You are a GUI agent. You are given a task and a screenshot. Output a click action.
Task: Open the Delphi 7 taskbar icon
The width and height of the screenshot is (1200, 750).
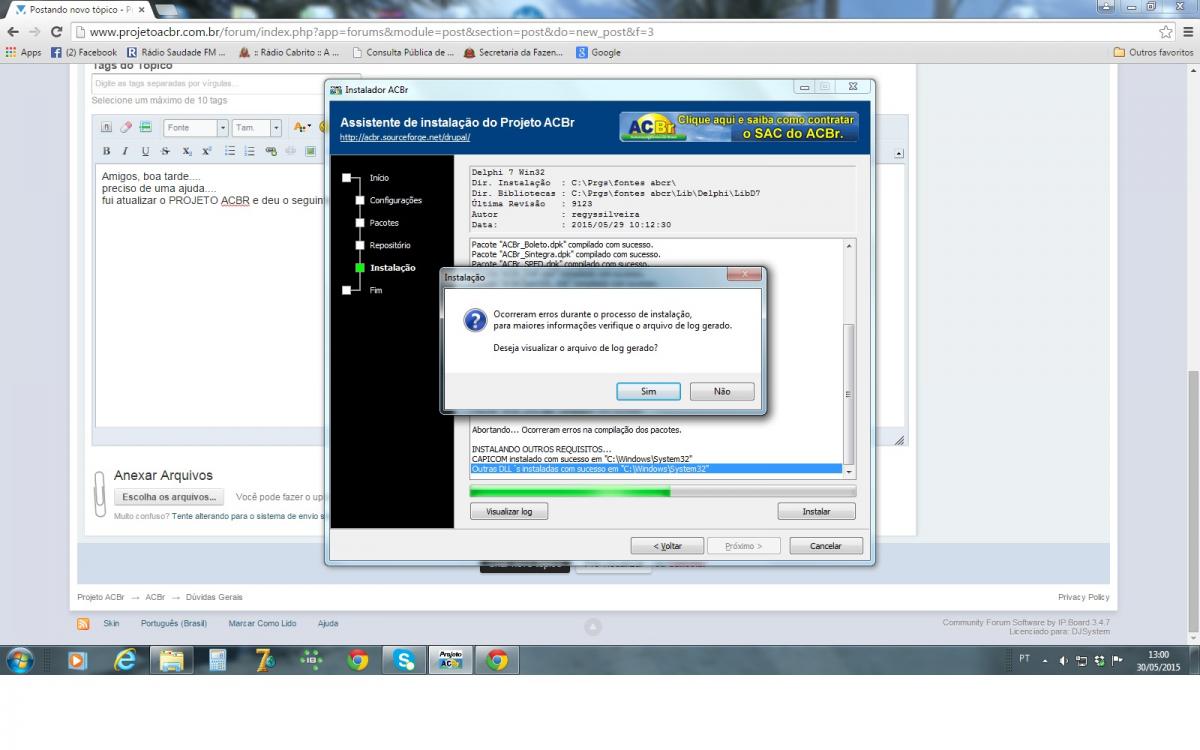point(265,660)
